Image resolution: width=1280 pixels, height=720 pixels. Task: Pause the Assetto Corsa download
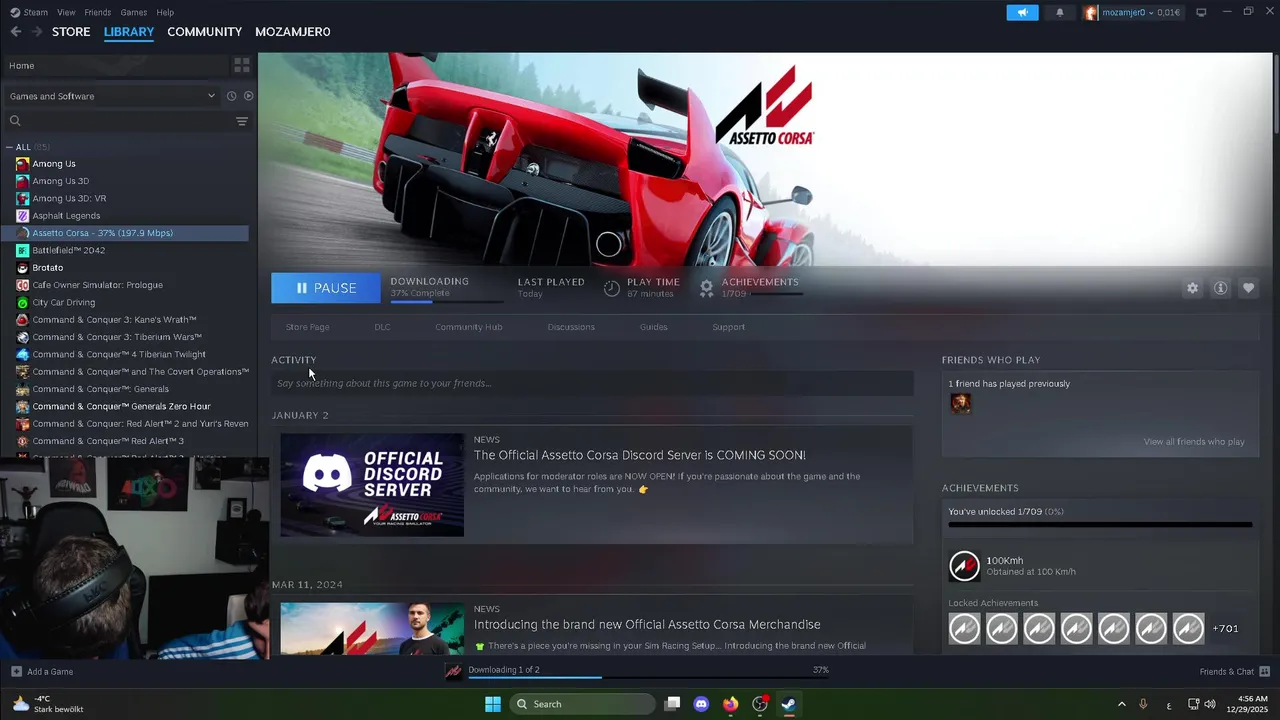click(326, 288)
